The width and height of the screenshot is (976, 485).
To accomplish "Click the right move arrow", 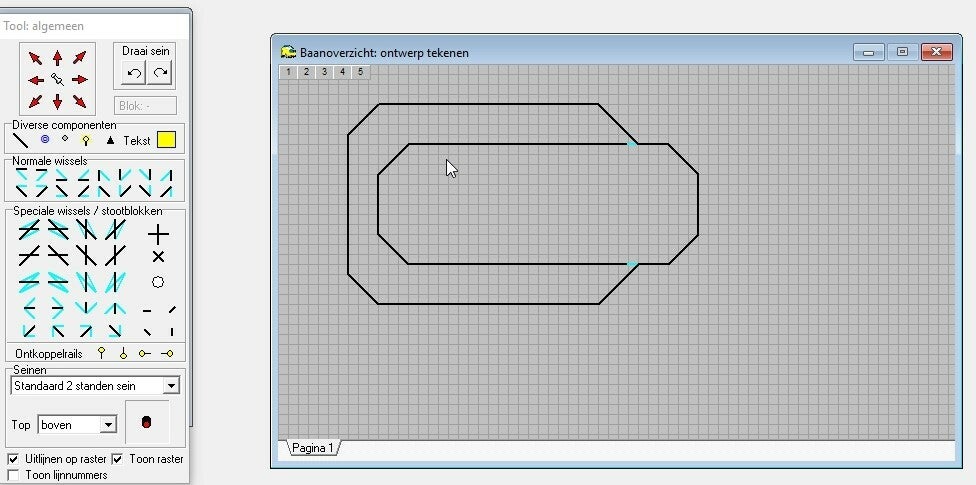I will pyautogui.click(x=80, y=80).
